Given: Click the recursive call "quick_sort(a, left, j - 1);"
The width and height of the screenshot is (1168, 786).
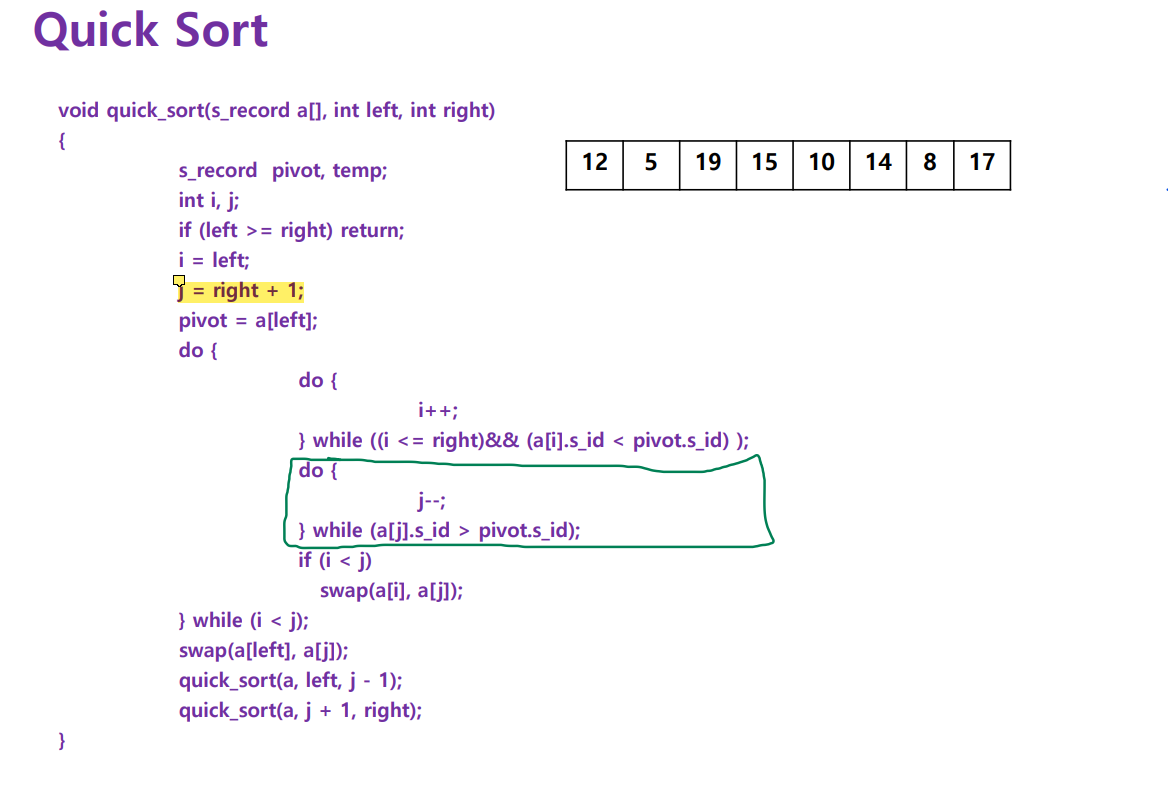Looking at the screenshot, I should pyautogui.click(x=291, y=680).
